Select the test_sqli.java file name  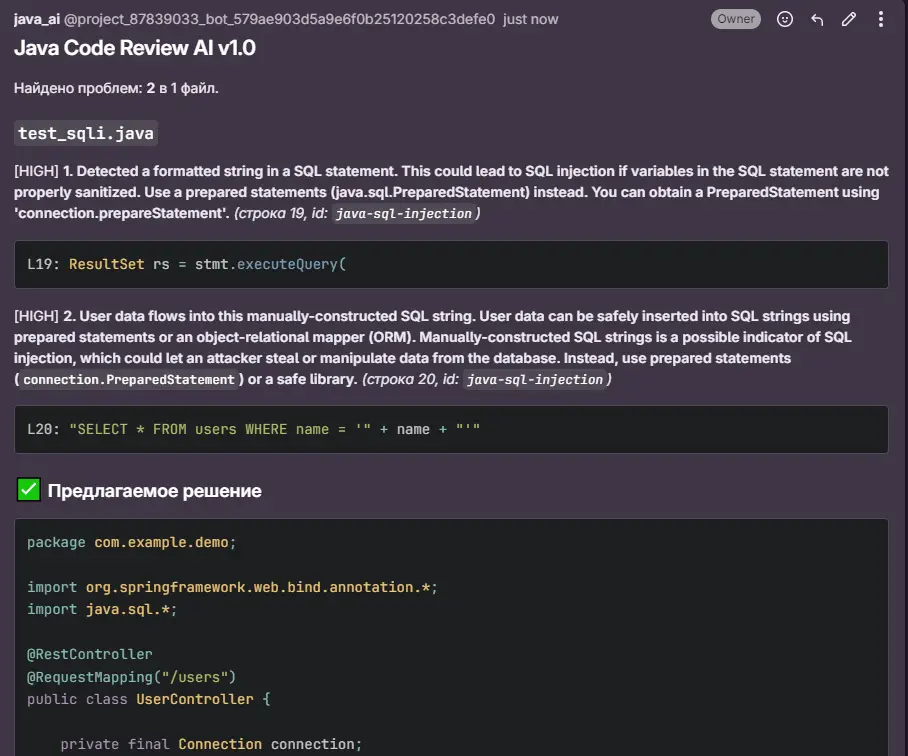click(x=86, y=133)
